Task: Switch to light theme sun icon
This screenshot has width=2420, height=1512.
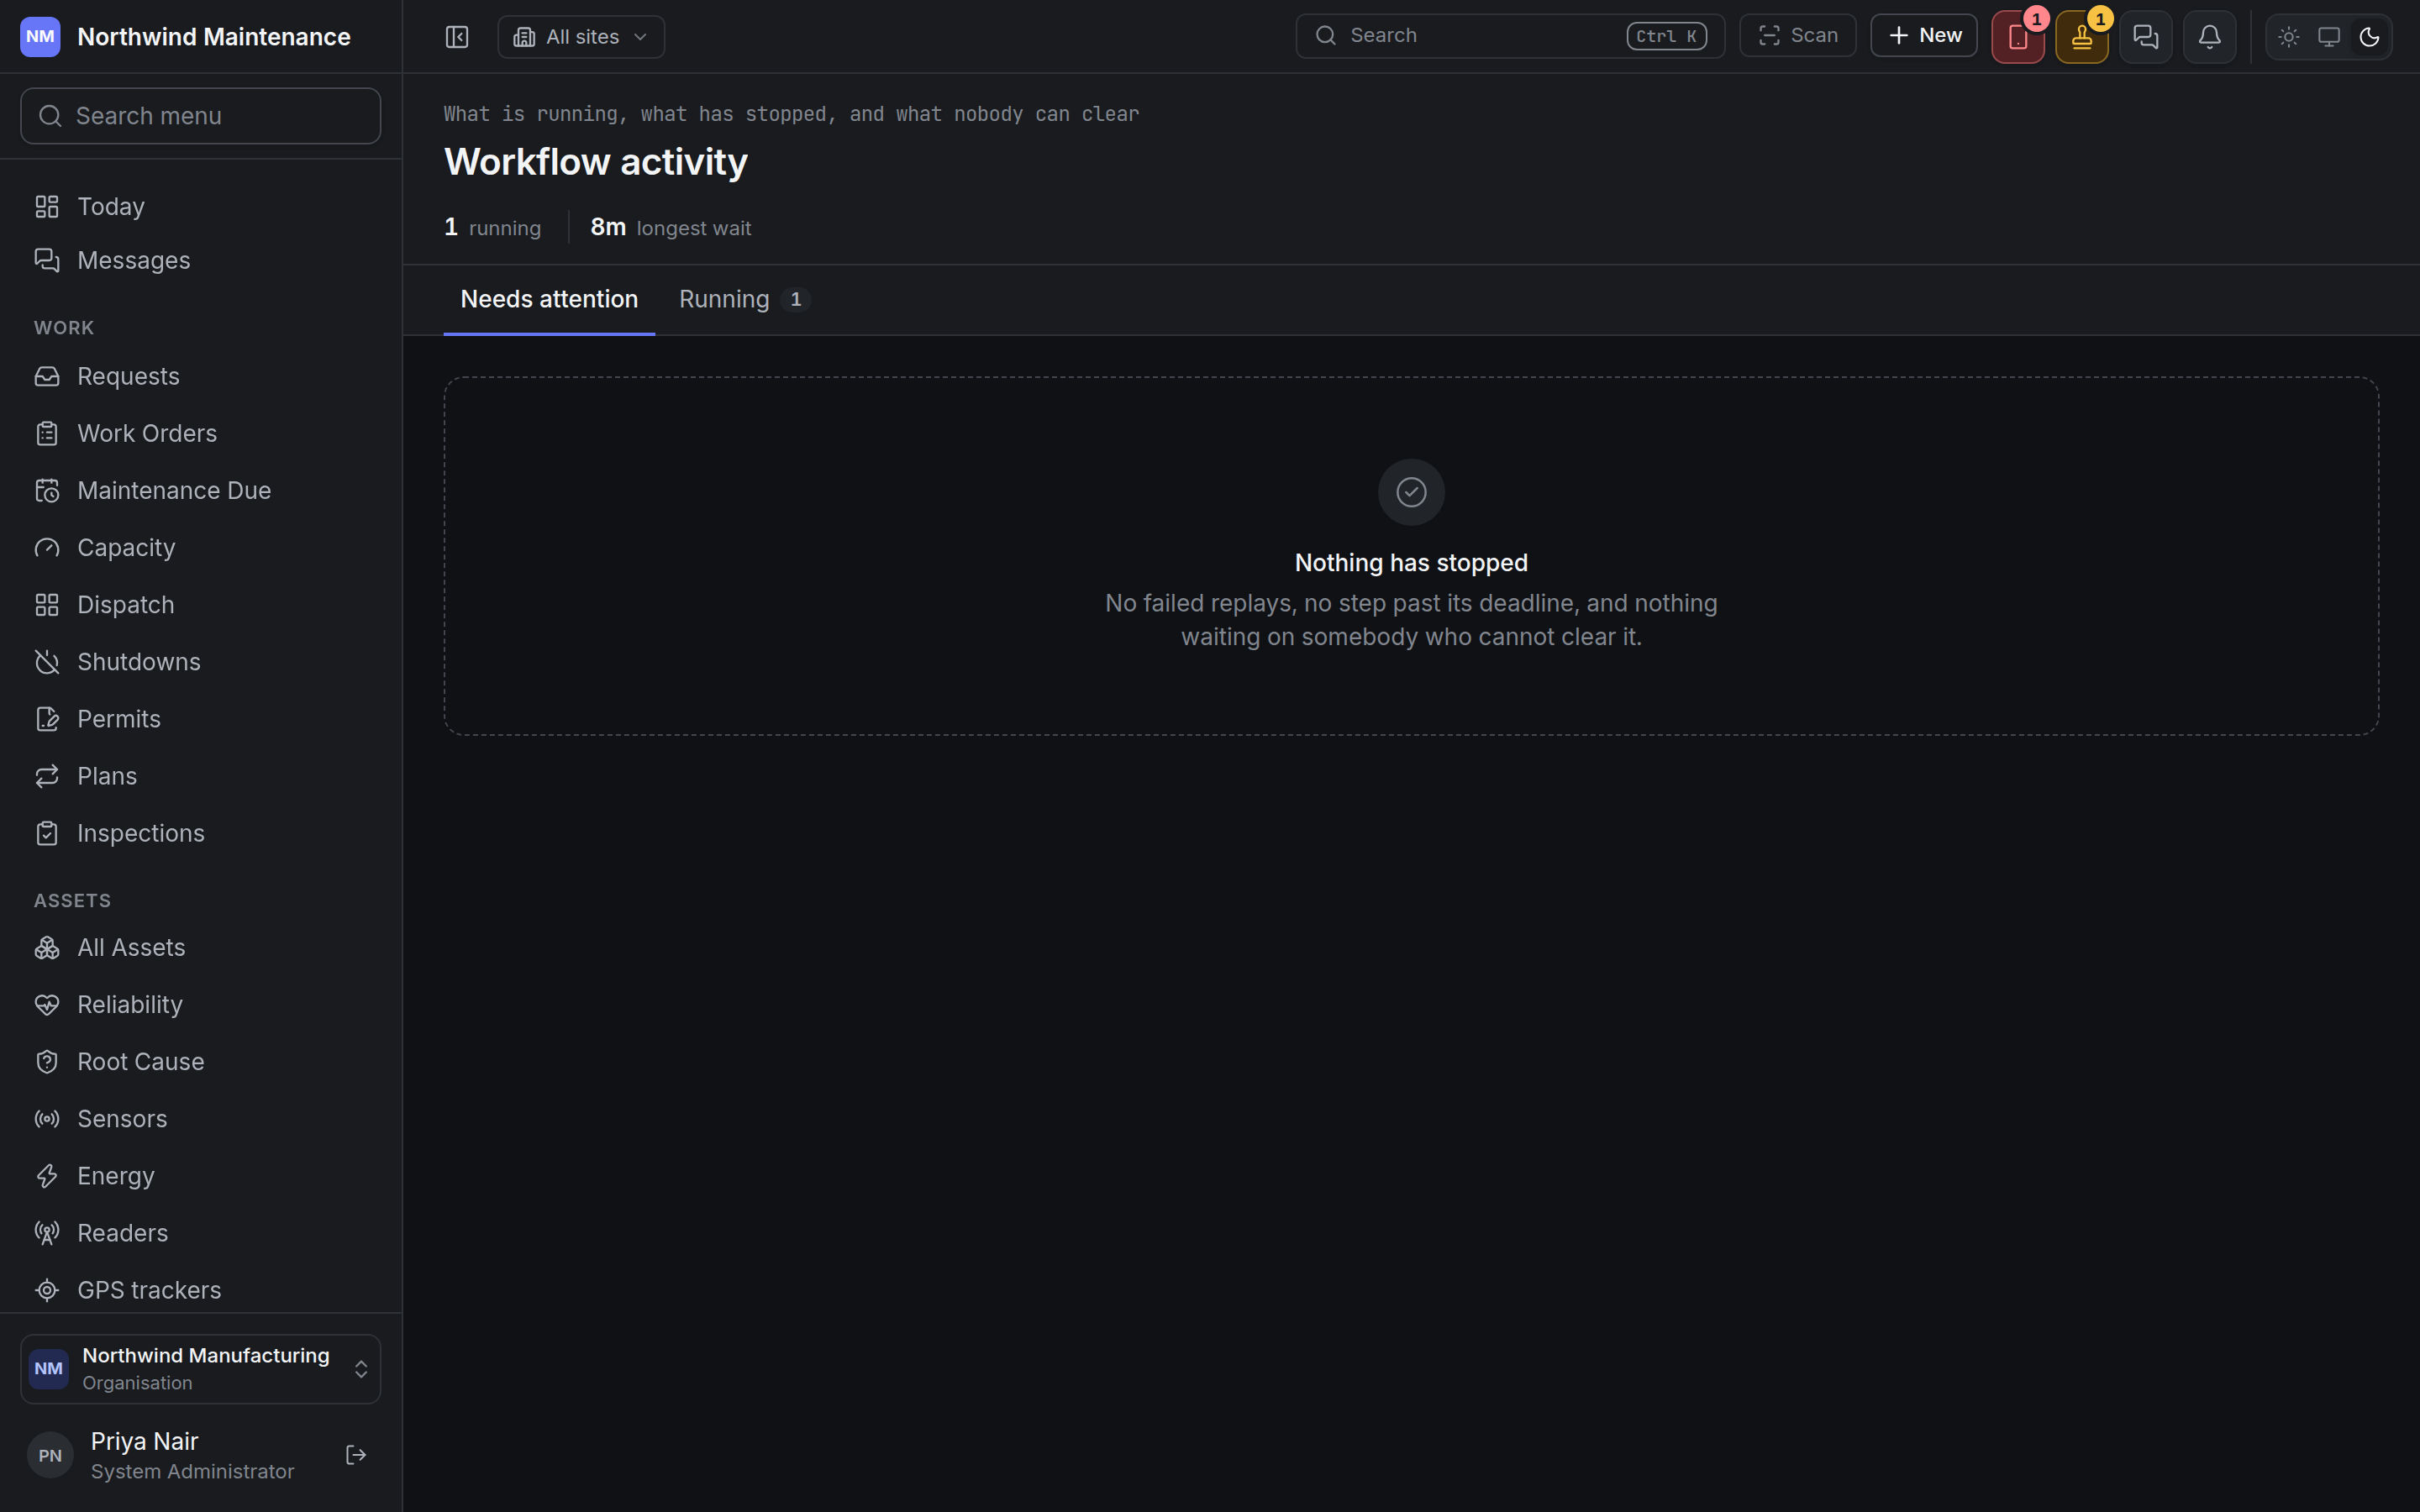Action: (2289, 37)
